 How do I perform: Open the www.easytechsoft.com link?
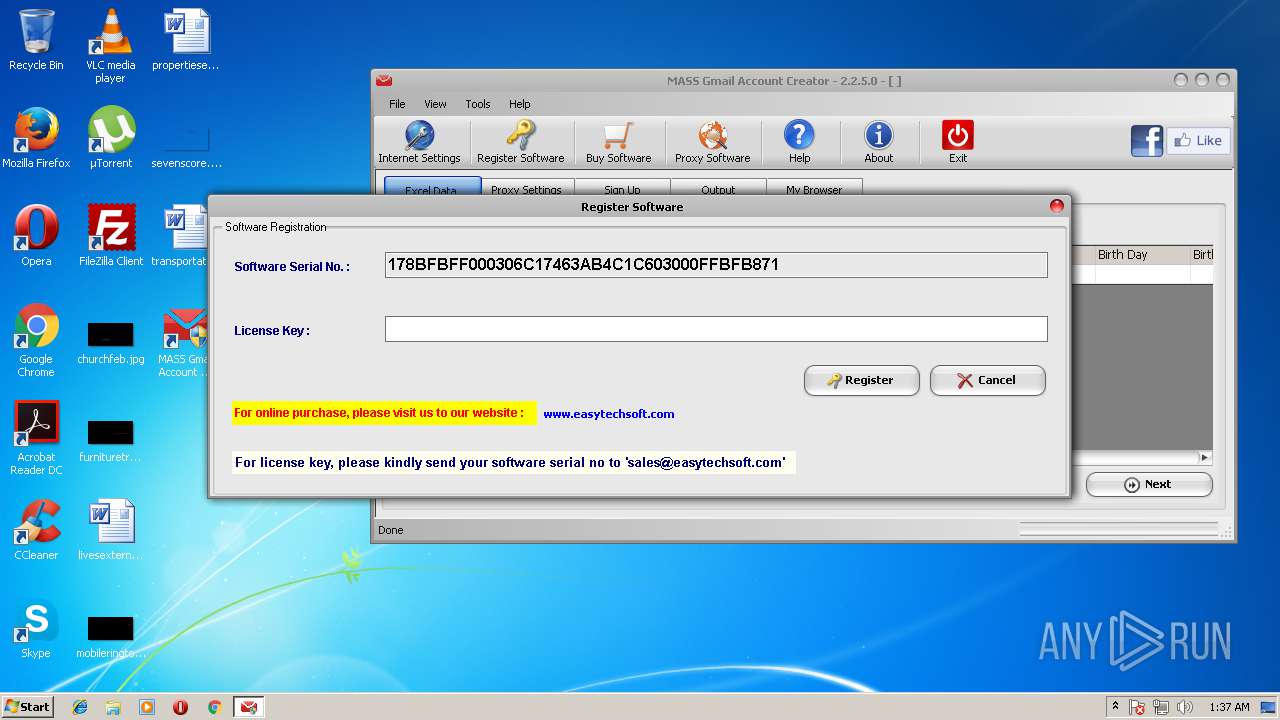point(608,414)
